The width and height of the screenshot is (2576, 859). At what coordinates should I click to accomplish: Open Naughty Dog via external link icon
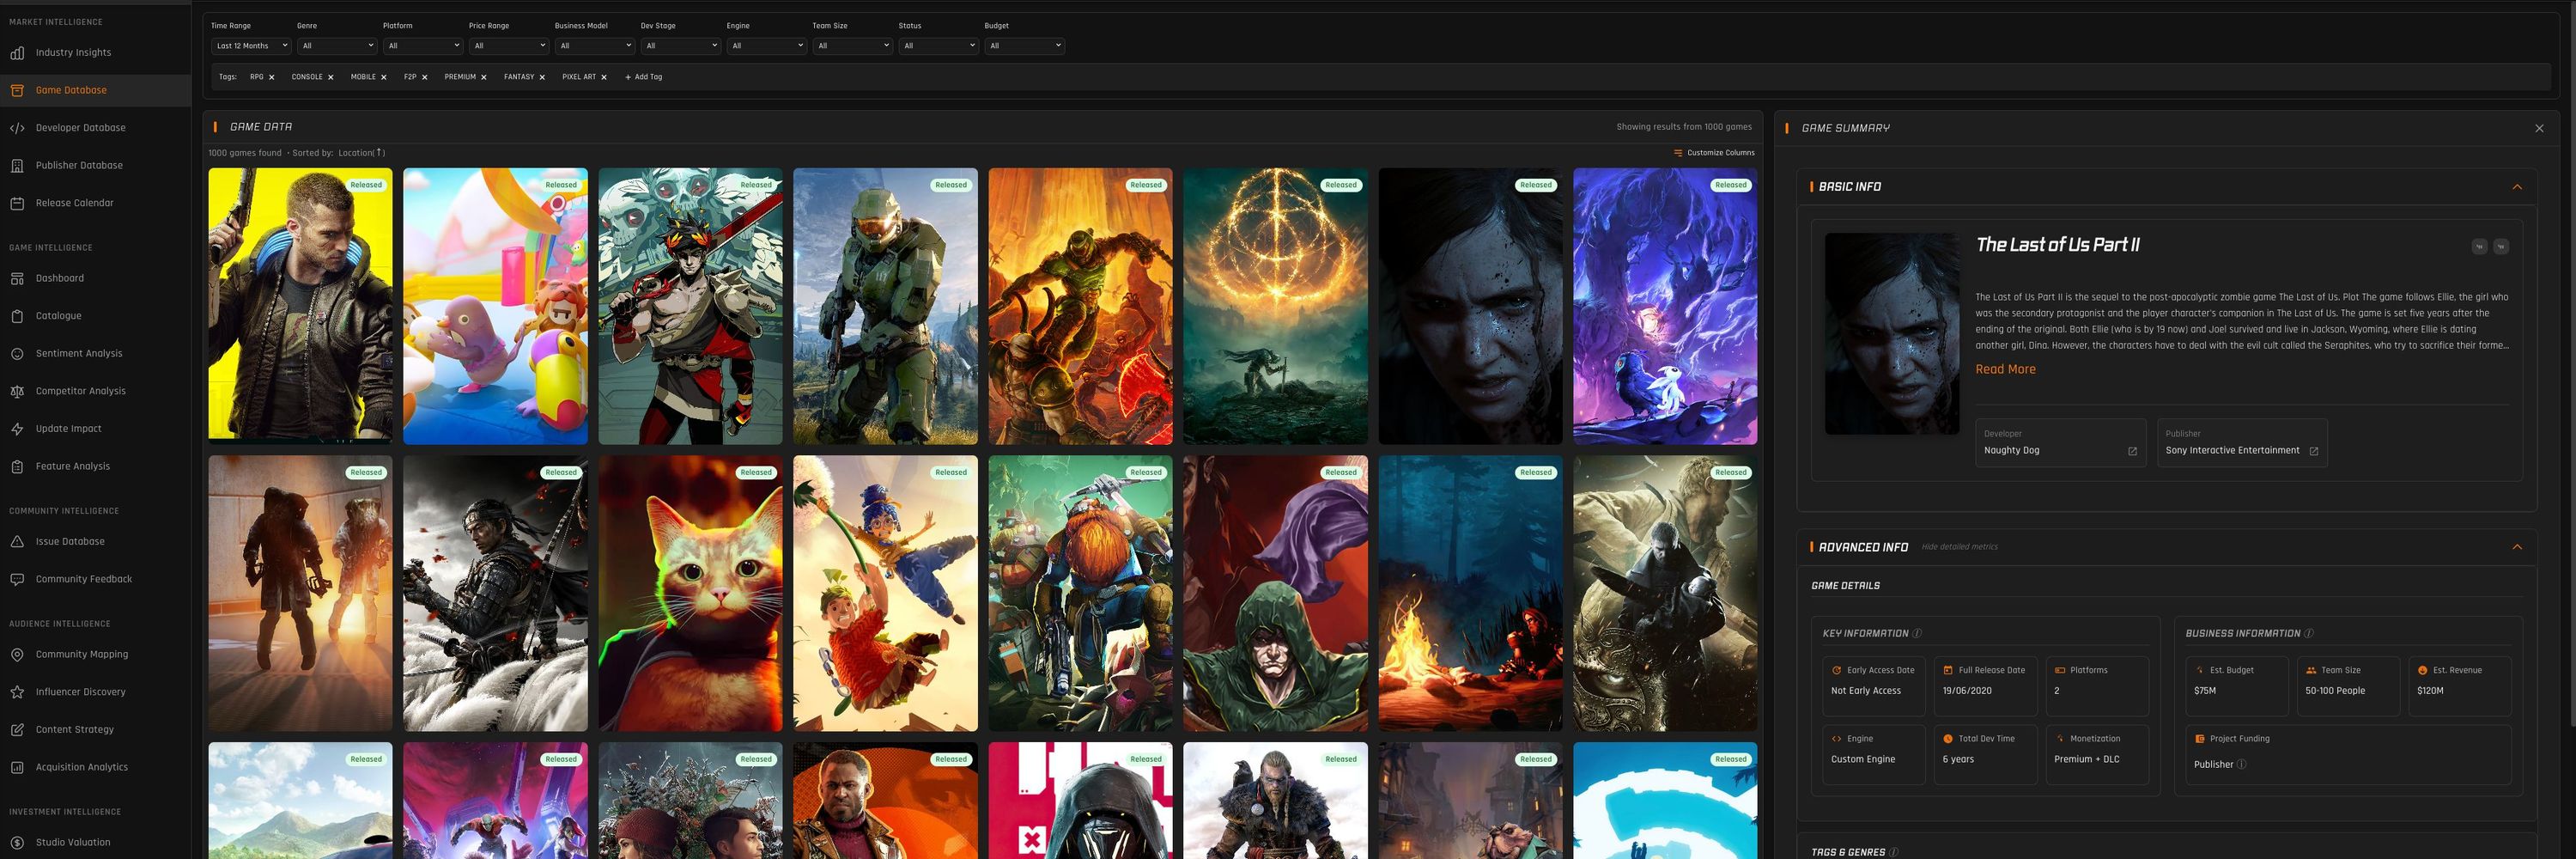[2132, 451]
